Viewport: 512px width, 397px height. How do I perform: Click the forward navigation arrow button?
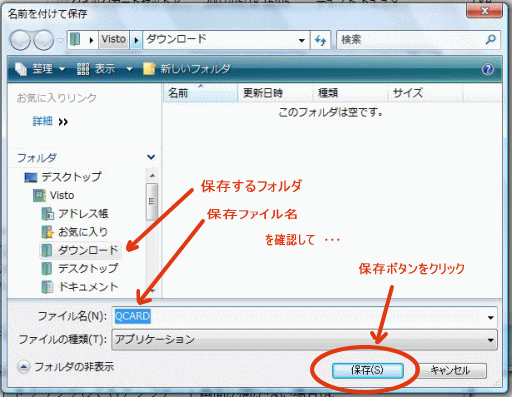[44, 40]
